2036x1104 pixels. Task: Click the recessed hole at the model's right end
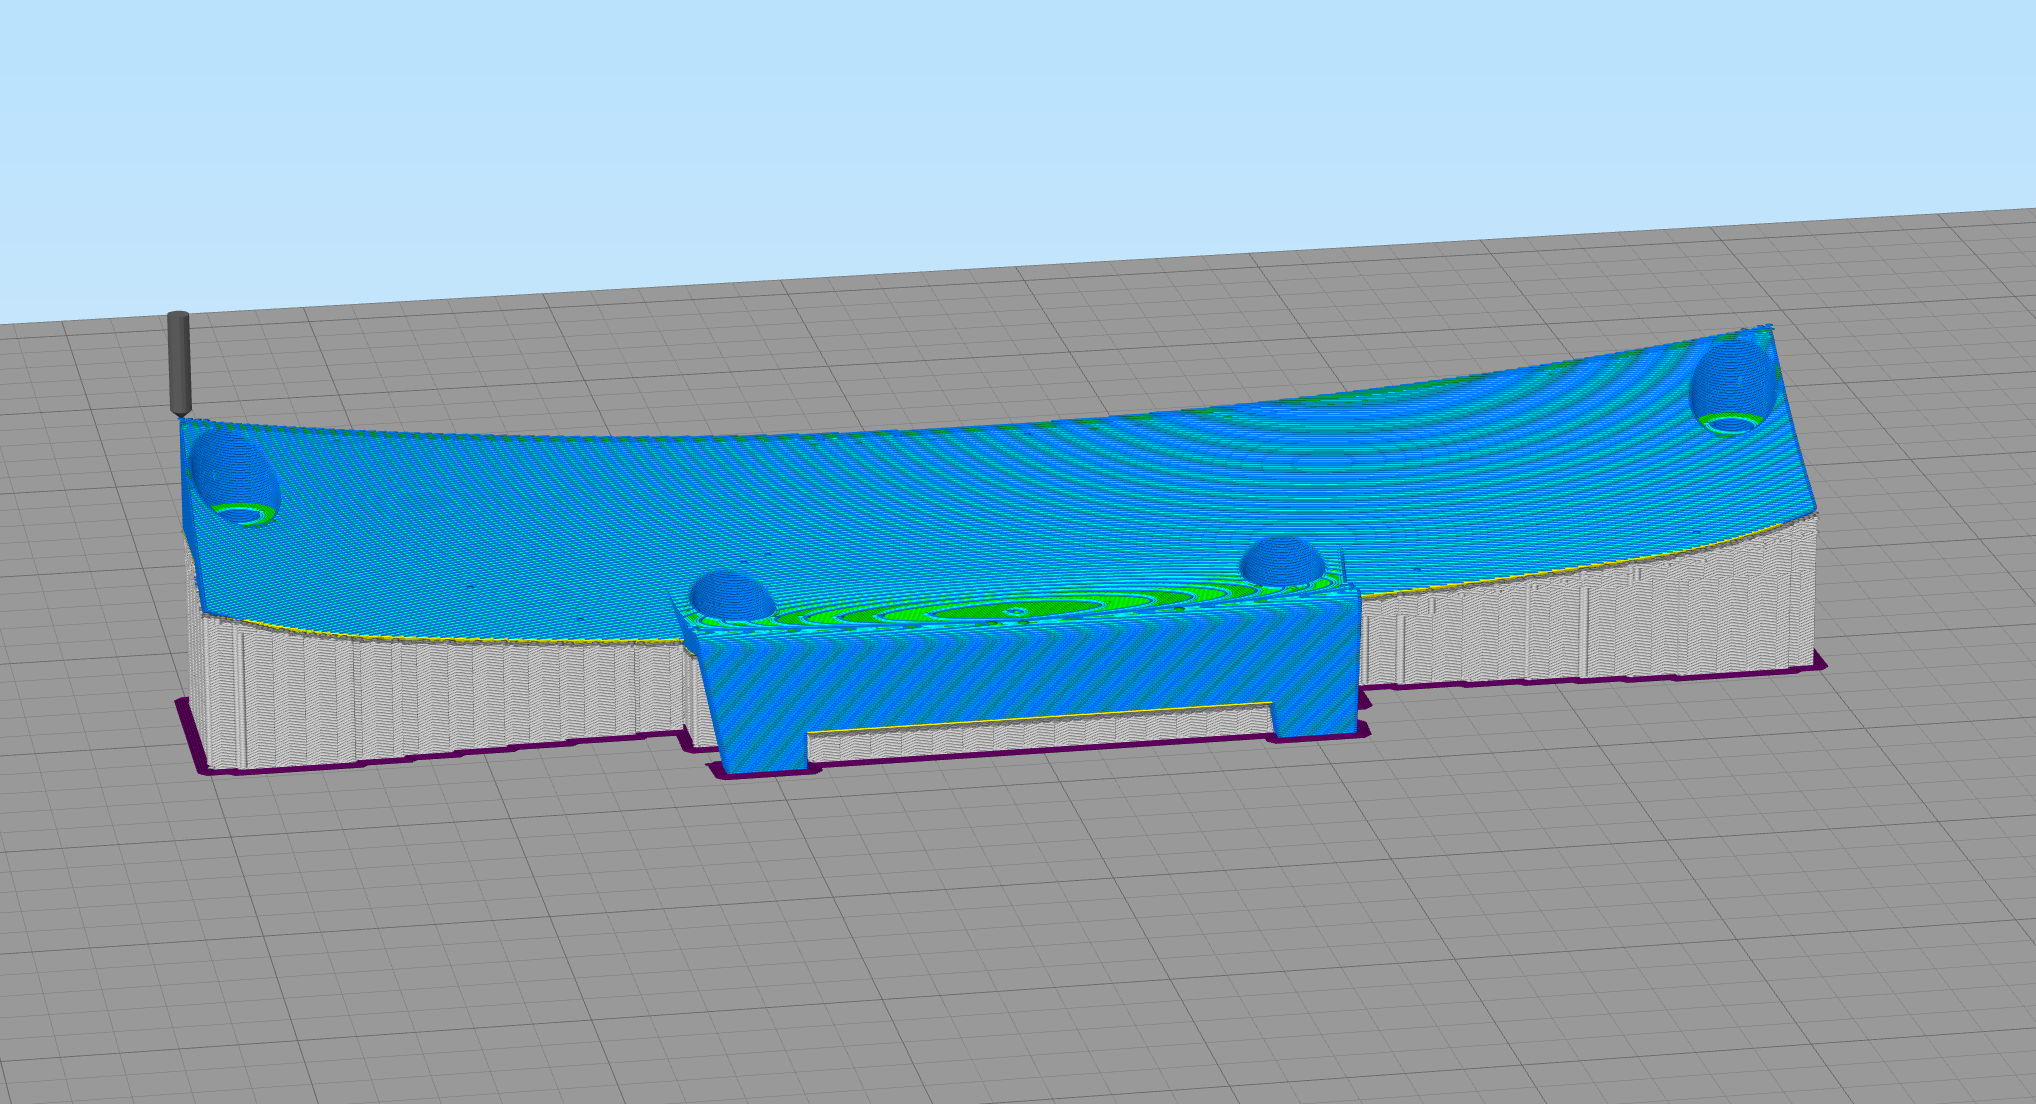tap(1733, 388)
